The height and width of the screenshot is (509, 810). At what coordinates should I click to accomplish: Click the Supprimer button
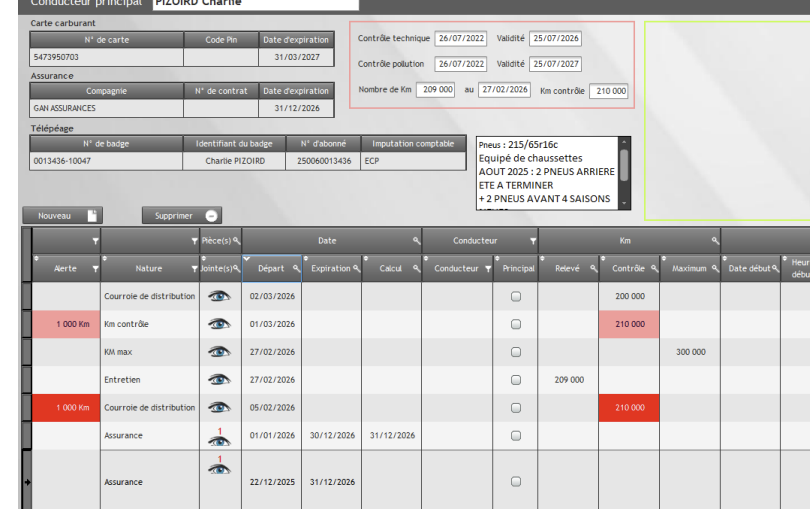(181, 215)
